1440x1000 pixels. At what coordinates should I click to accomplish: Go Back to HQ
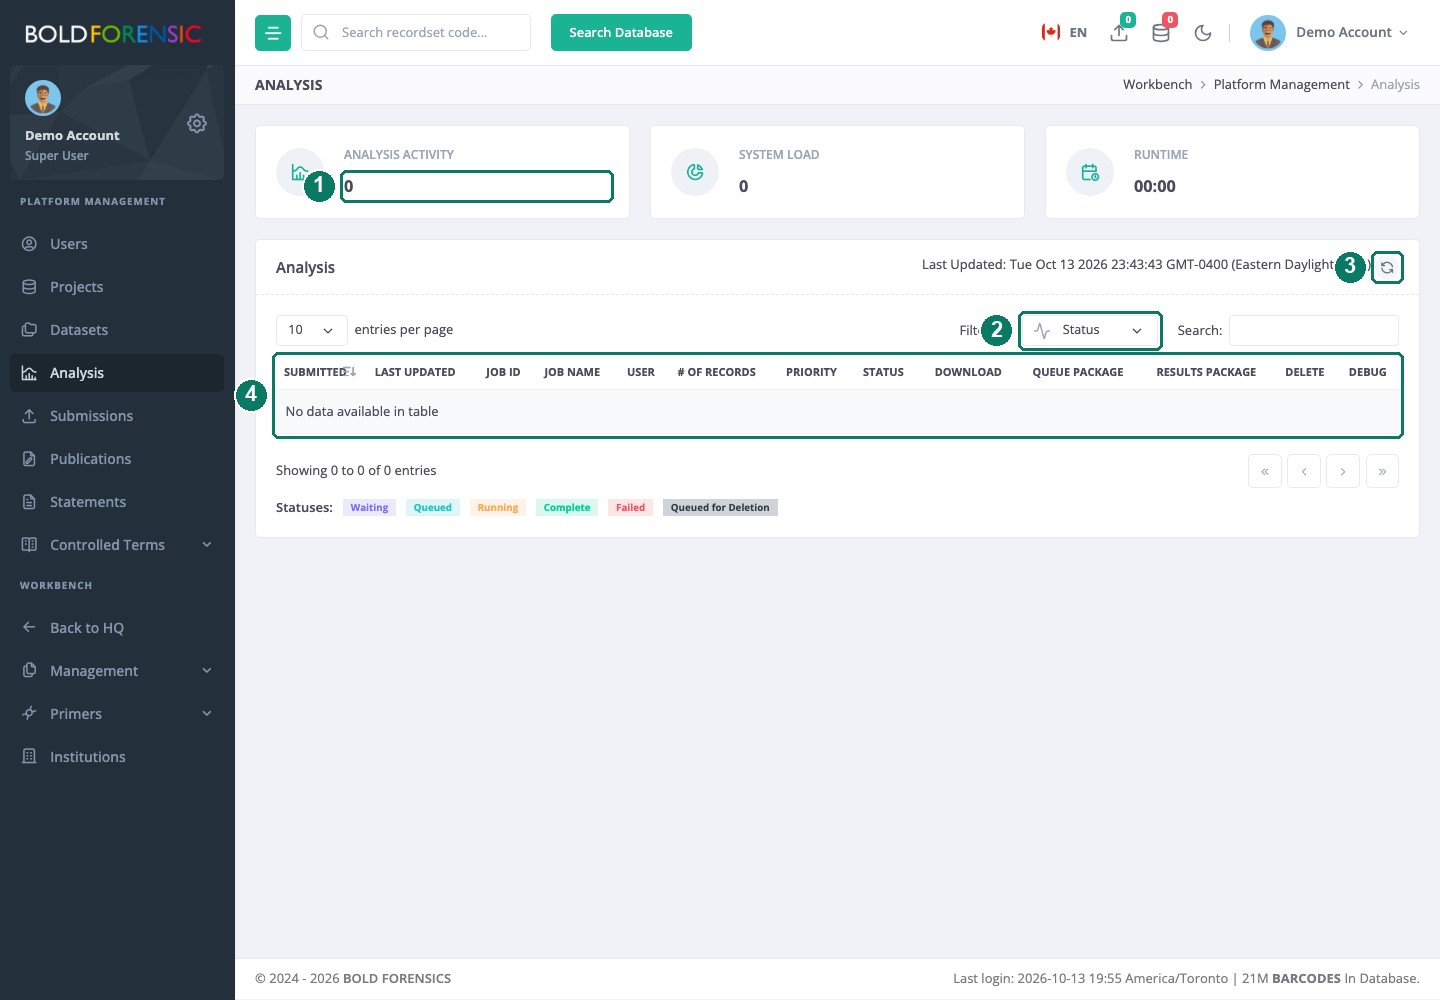pos(117,628)
